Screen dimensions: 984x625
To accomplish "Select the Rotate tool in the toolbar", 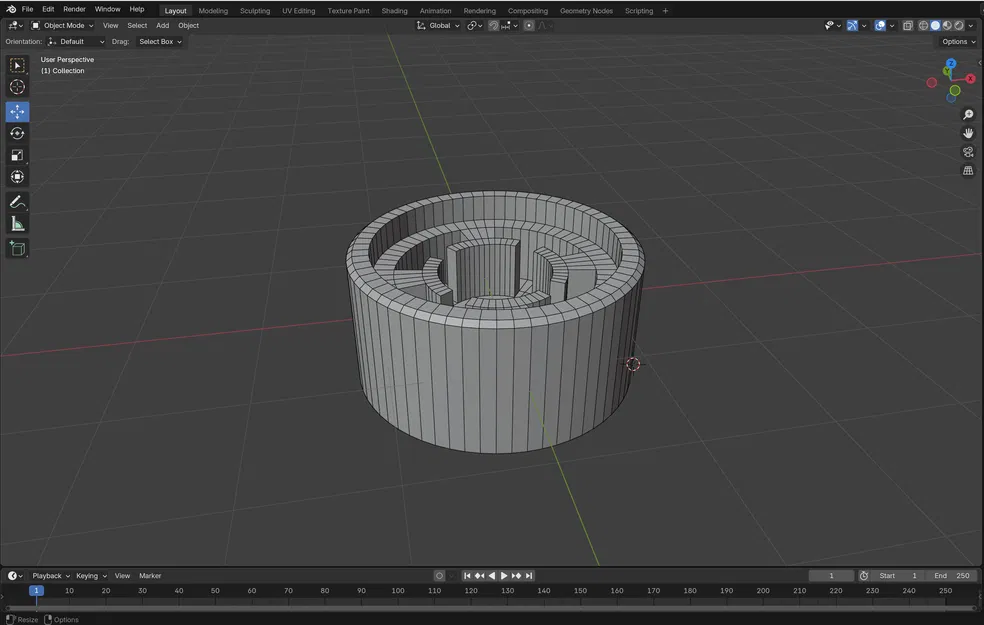I will click(x=17, y=133).
